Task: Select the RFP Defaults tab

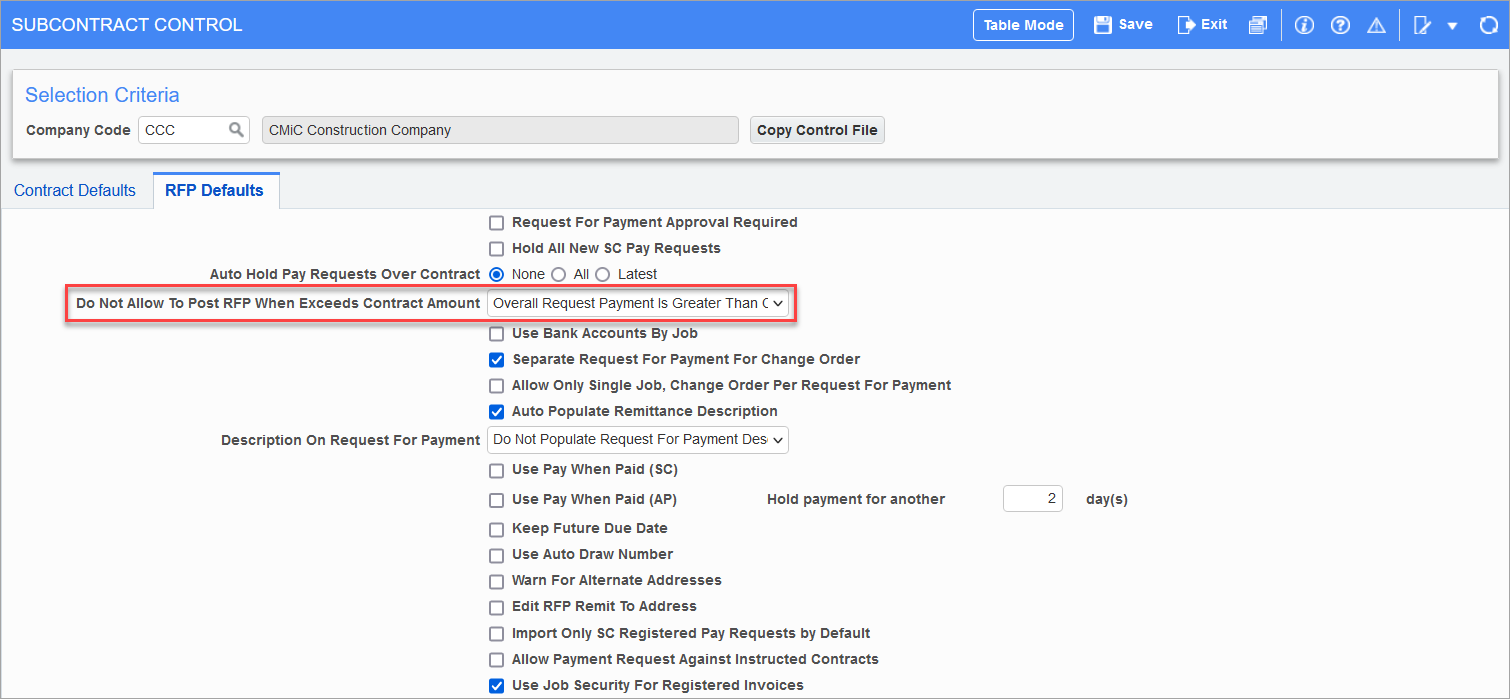Action: [x=215, y=190]
